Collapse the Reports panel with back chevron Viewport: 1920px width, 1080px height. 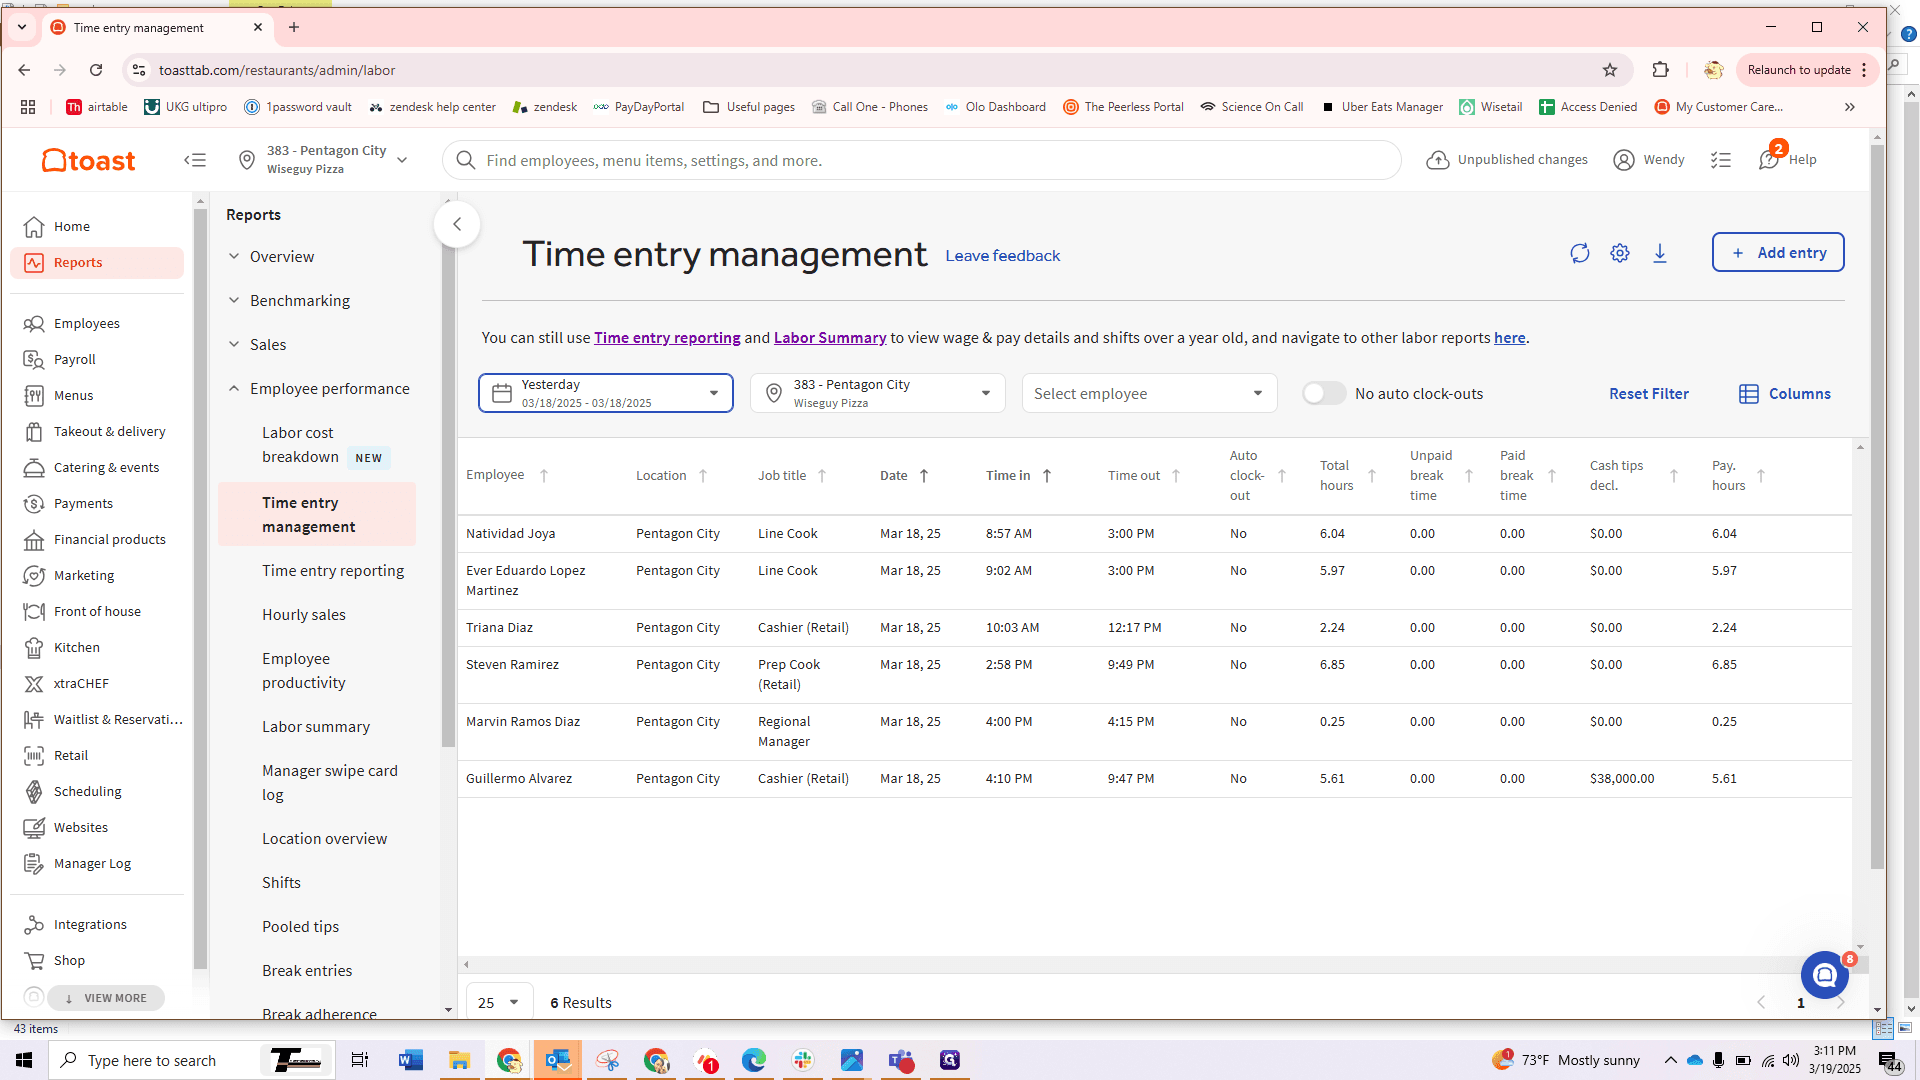coord(457,224)
